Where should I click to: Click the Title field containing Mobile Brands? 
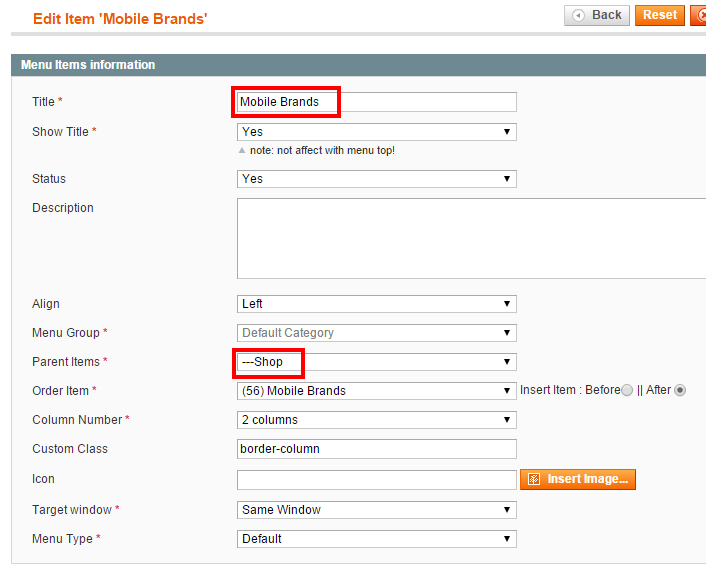[376, 102]
